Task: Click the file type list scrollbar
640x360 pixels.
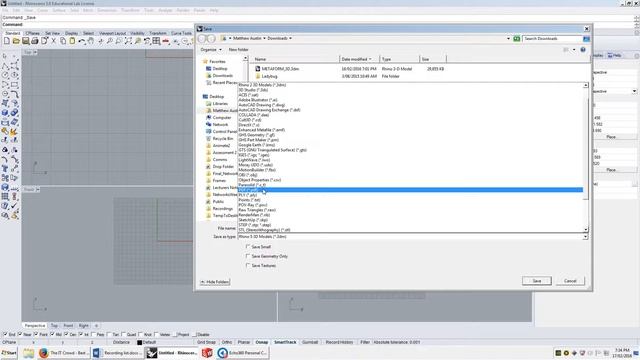Action: (x=586, y=158)
